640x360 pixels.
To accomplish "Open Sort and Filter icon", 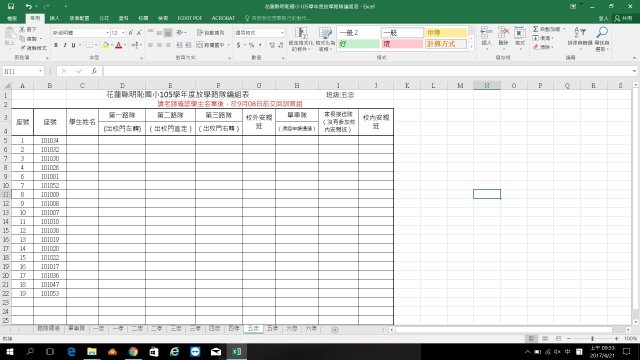I will click(580, 33).
